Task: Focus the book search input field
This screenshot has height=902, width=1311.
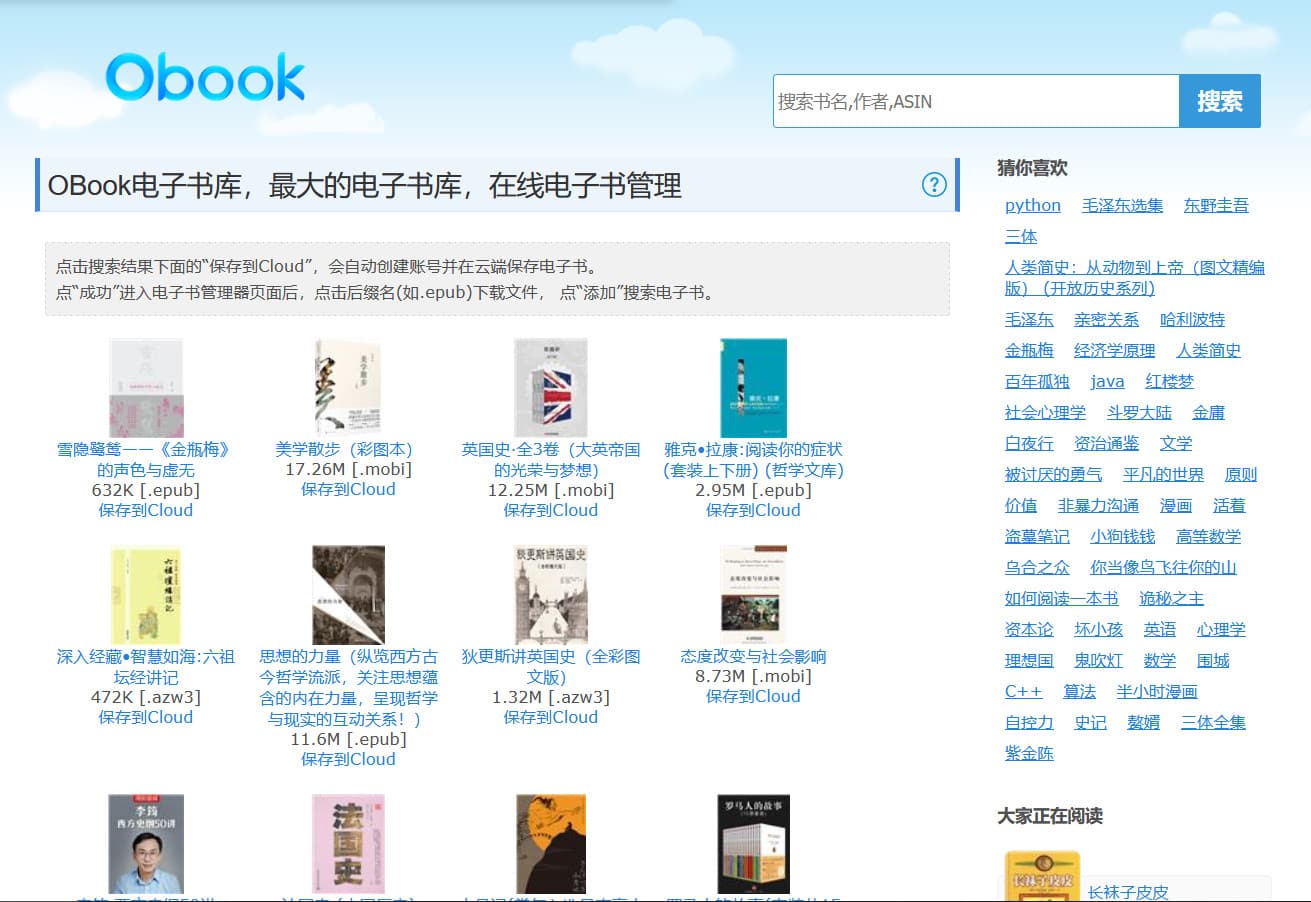Action: click(976, 101)
